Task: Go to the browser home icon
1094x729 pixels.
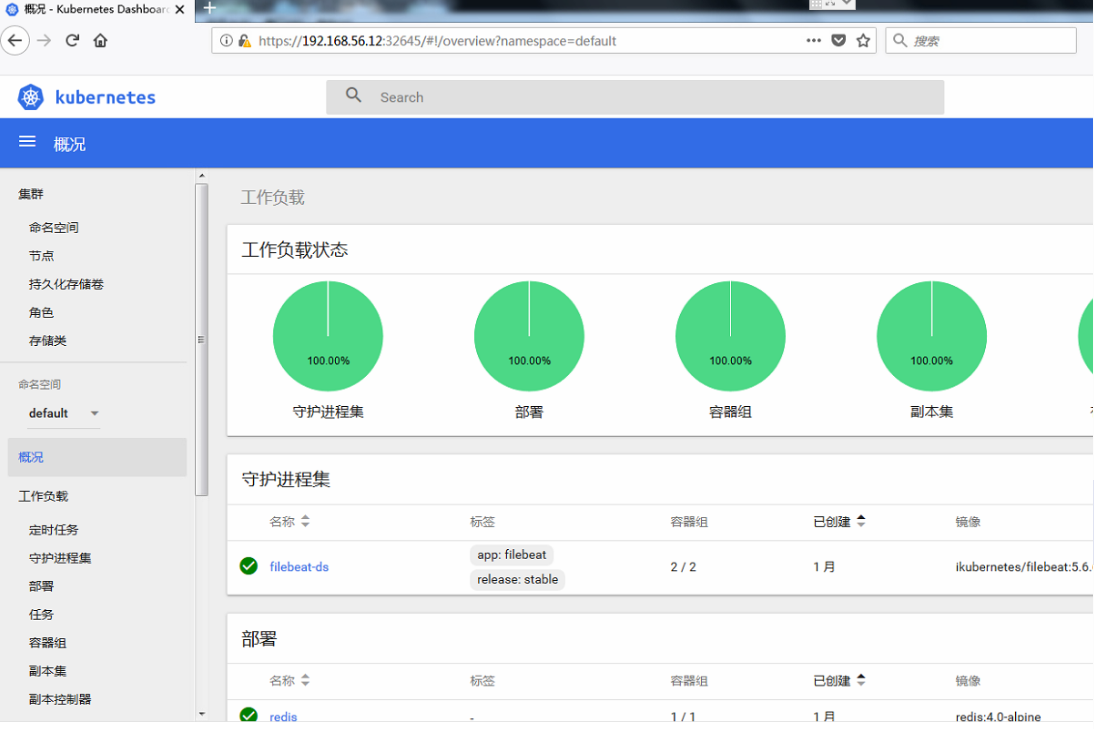Action: (x=100, y=41)
